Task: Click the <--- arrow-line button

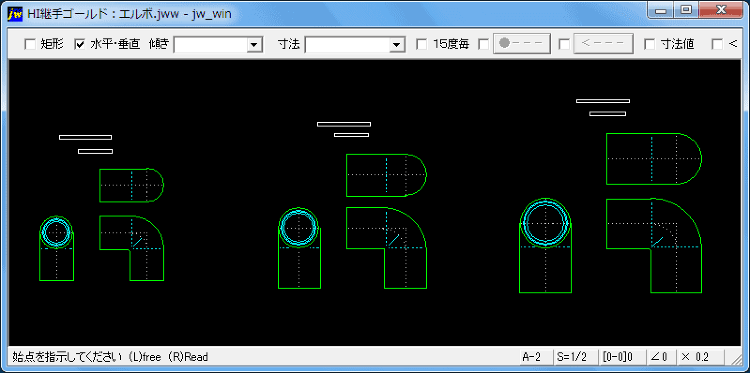Action: [604, 44]
